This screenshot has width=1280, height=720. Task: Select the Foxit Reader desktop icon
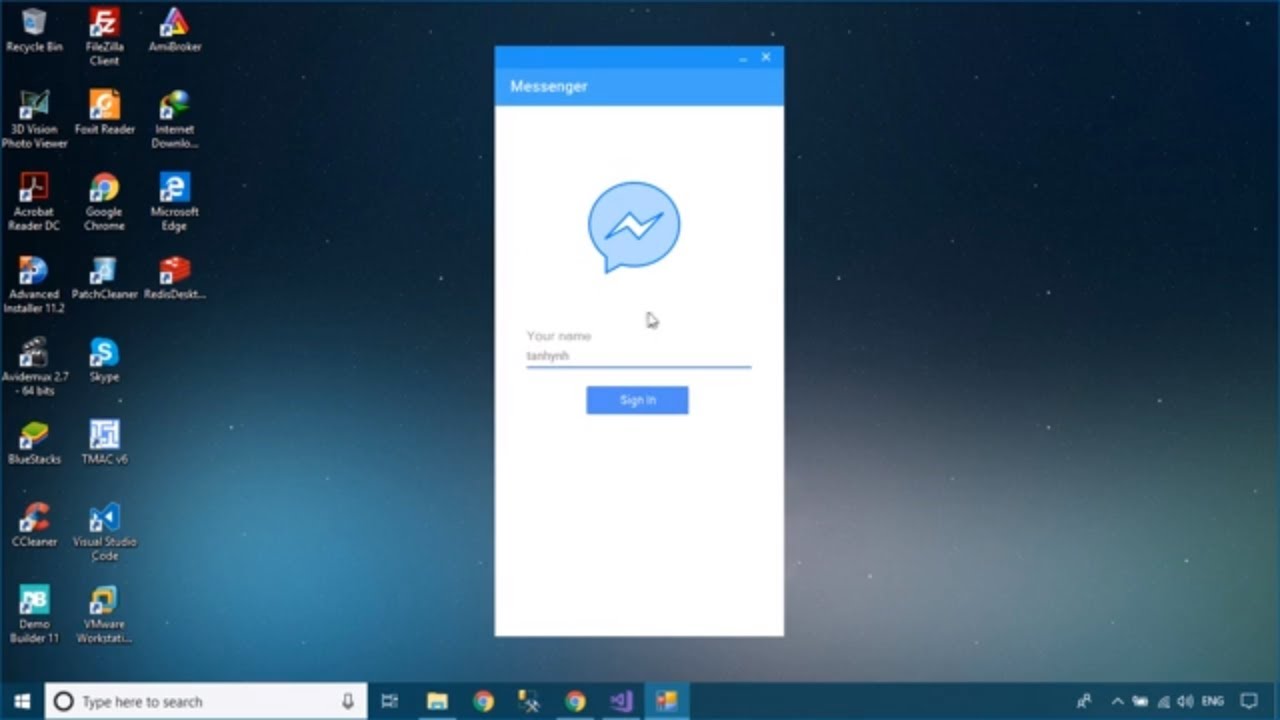(x=104, y=112)
